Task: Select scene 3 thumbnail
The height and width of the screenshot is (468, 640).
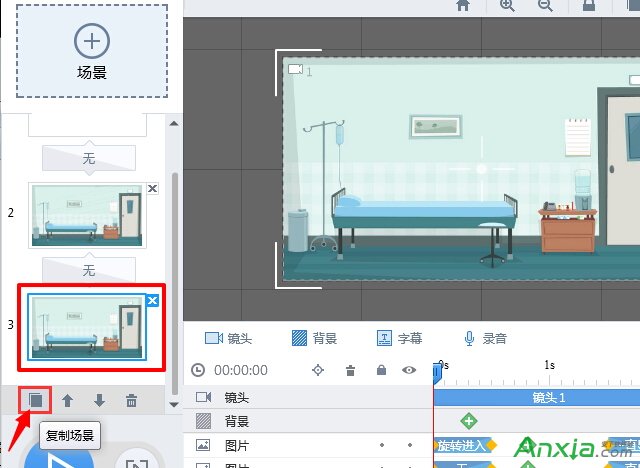Action: tap(87, 327)
